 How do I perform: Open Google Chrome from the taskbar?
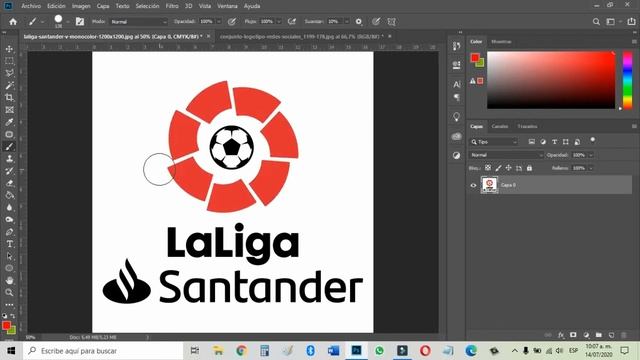pyautogui.click(x=241, y=351)
